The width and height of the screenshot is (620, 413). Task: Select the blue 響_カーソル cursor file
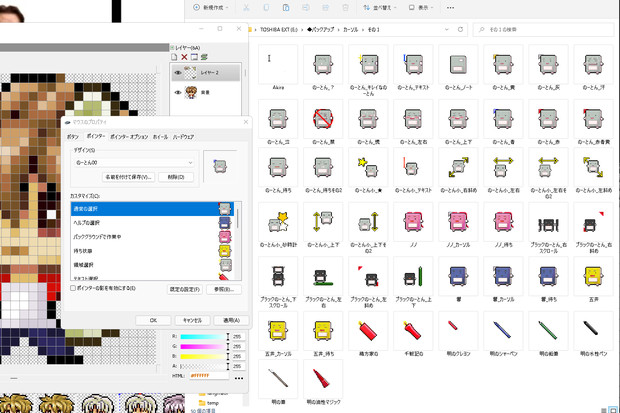point(503,280)
